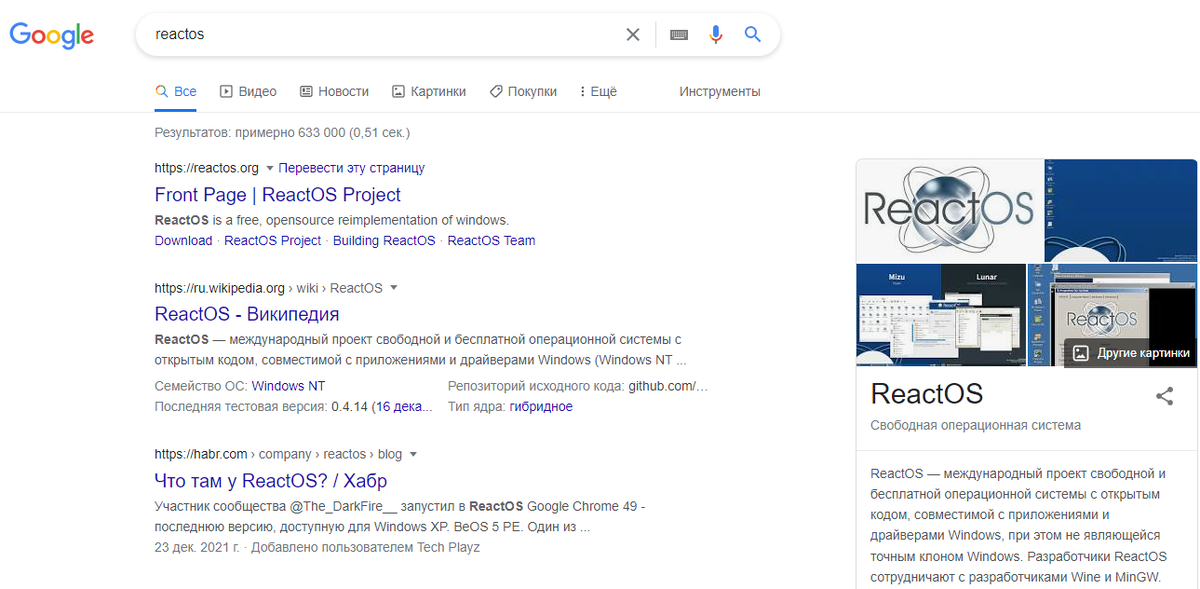This screenshot has width=1200, height=589.
Task: Click the Windows NT link
Action: 288,386
